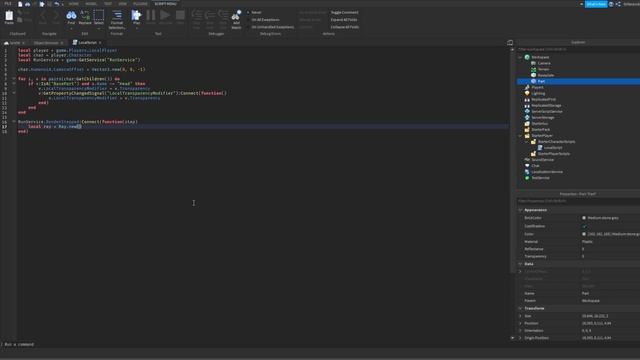Select StarterPlayerScripts folder in Explorer
This screenshot has width=640, height=360.
[553, 154]
